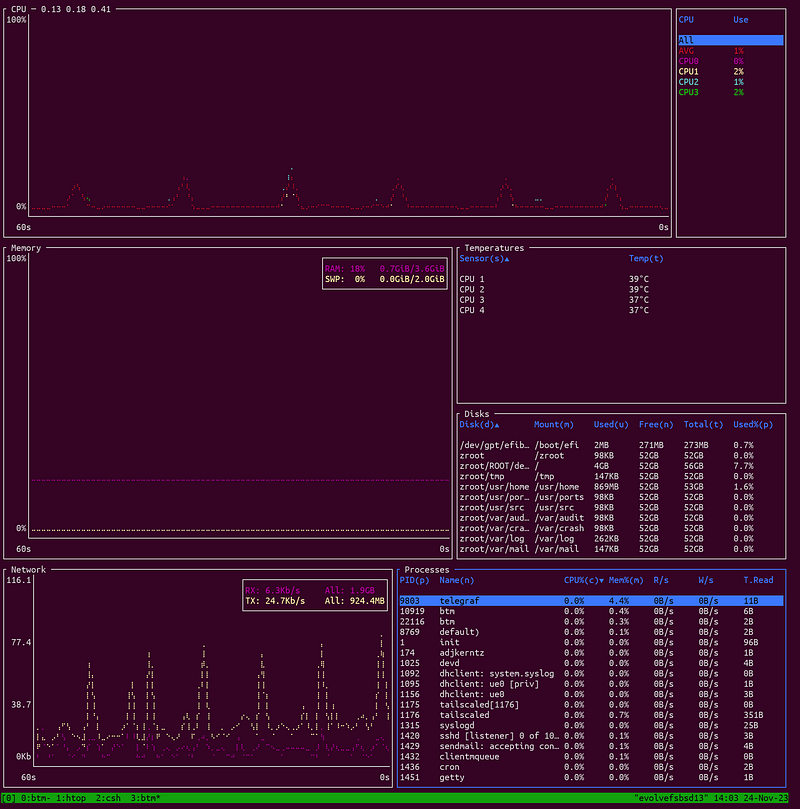
Task: Select the getty process row
Action: point(591,778)
